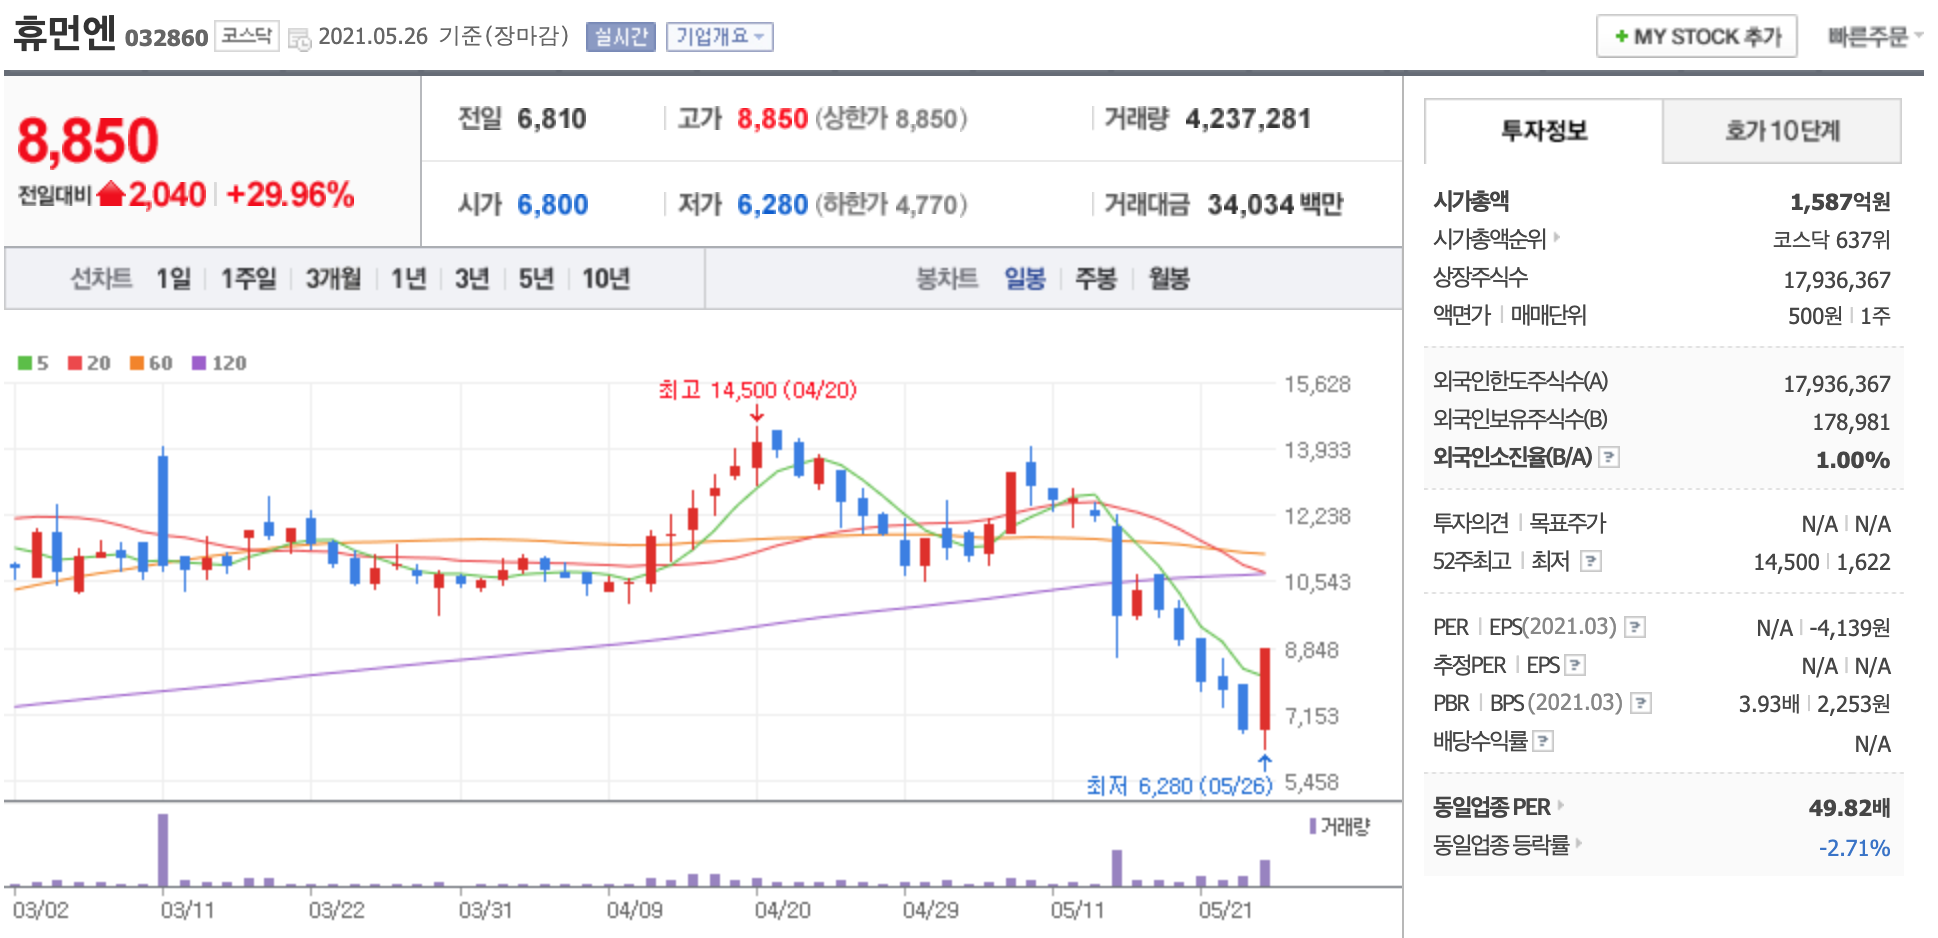Image resolution: width=1938 pixels, height=938 pixels.
Task: Click the +29.96% change rate
Action: point(290,194)
